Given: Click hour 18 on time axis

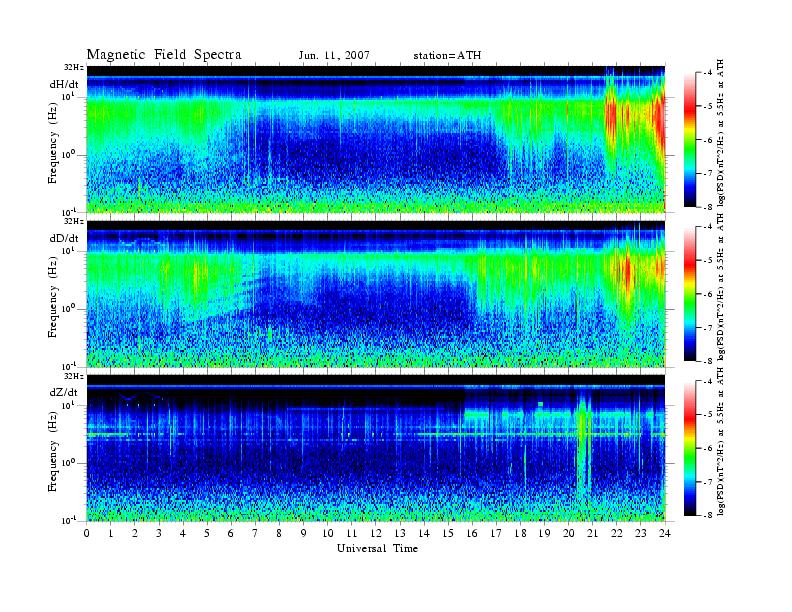Looking at the screenshot, I should coord(520,533).
